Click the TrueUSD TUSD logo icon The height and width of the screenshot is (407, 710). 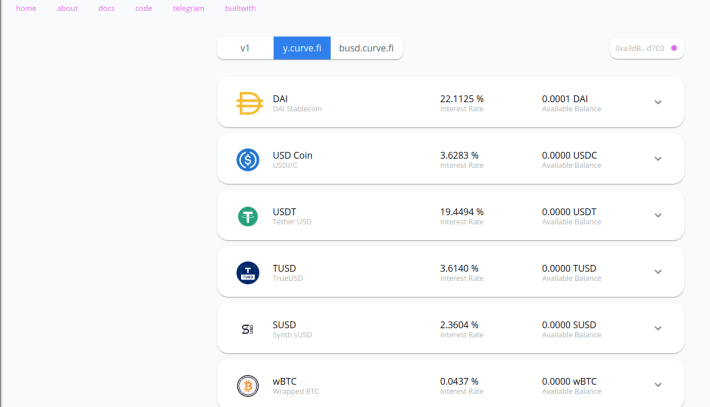(248, 272)
